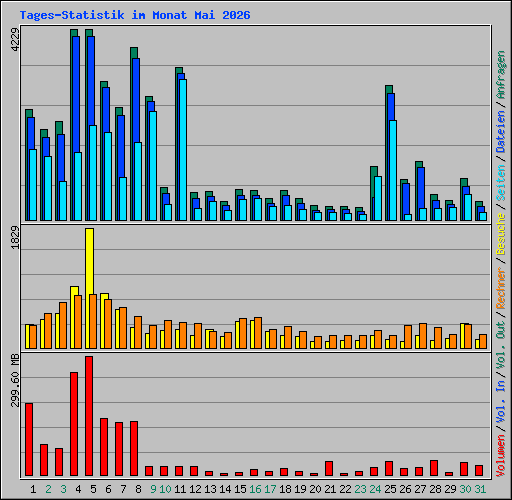This screenshot has width=512, height=500.
Task: Click the 1829 axis maximum label
Action: pyautogui.click(x=15, y=238)
